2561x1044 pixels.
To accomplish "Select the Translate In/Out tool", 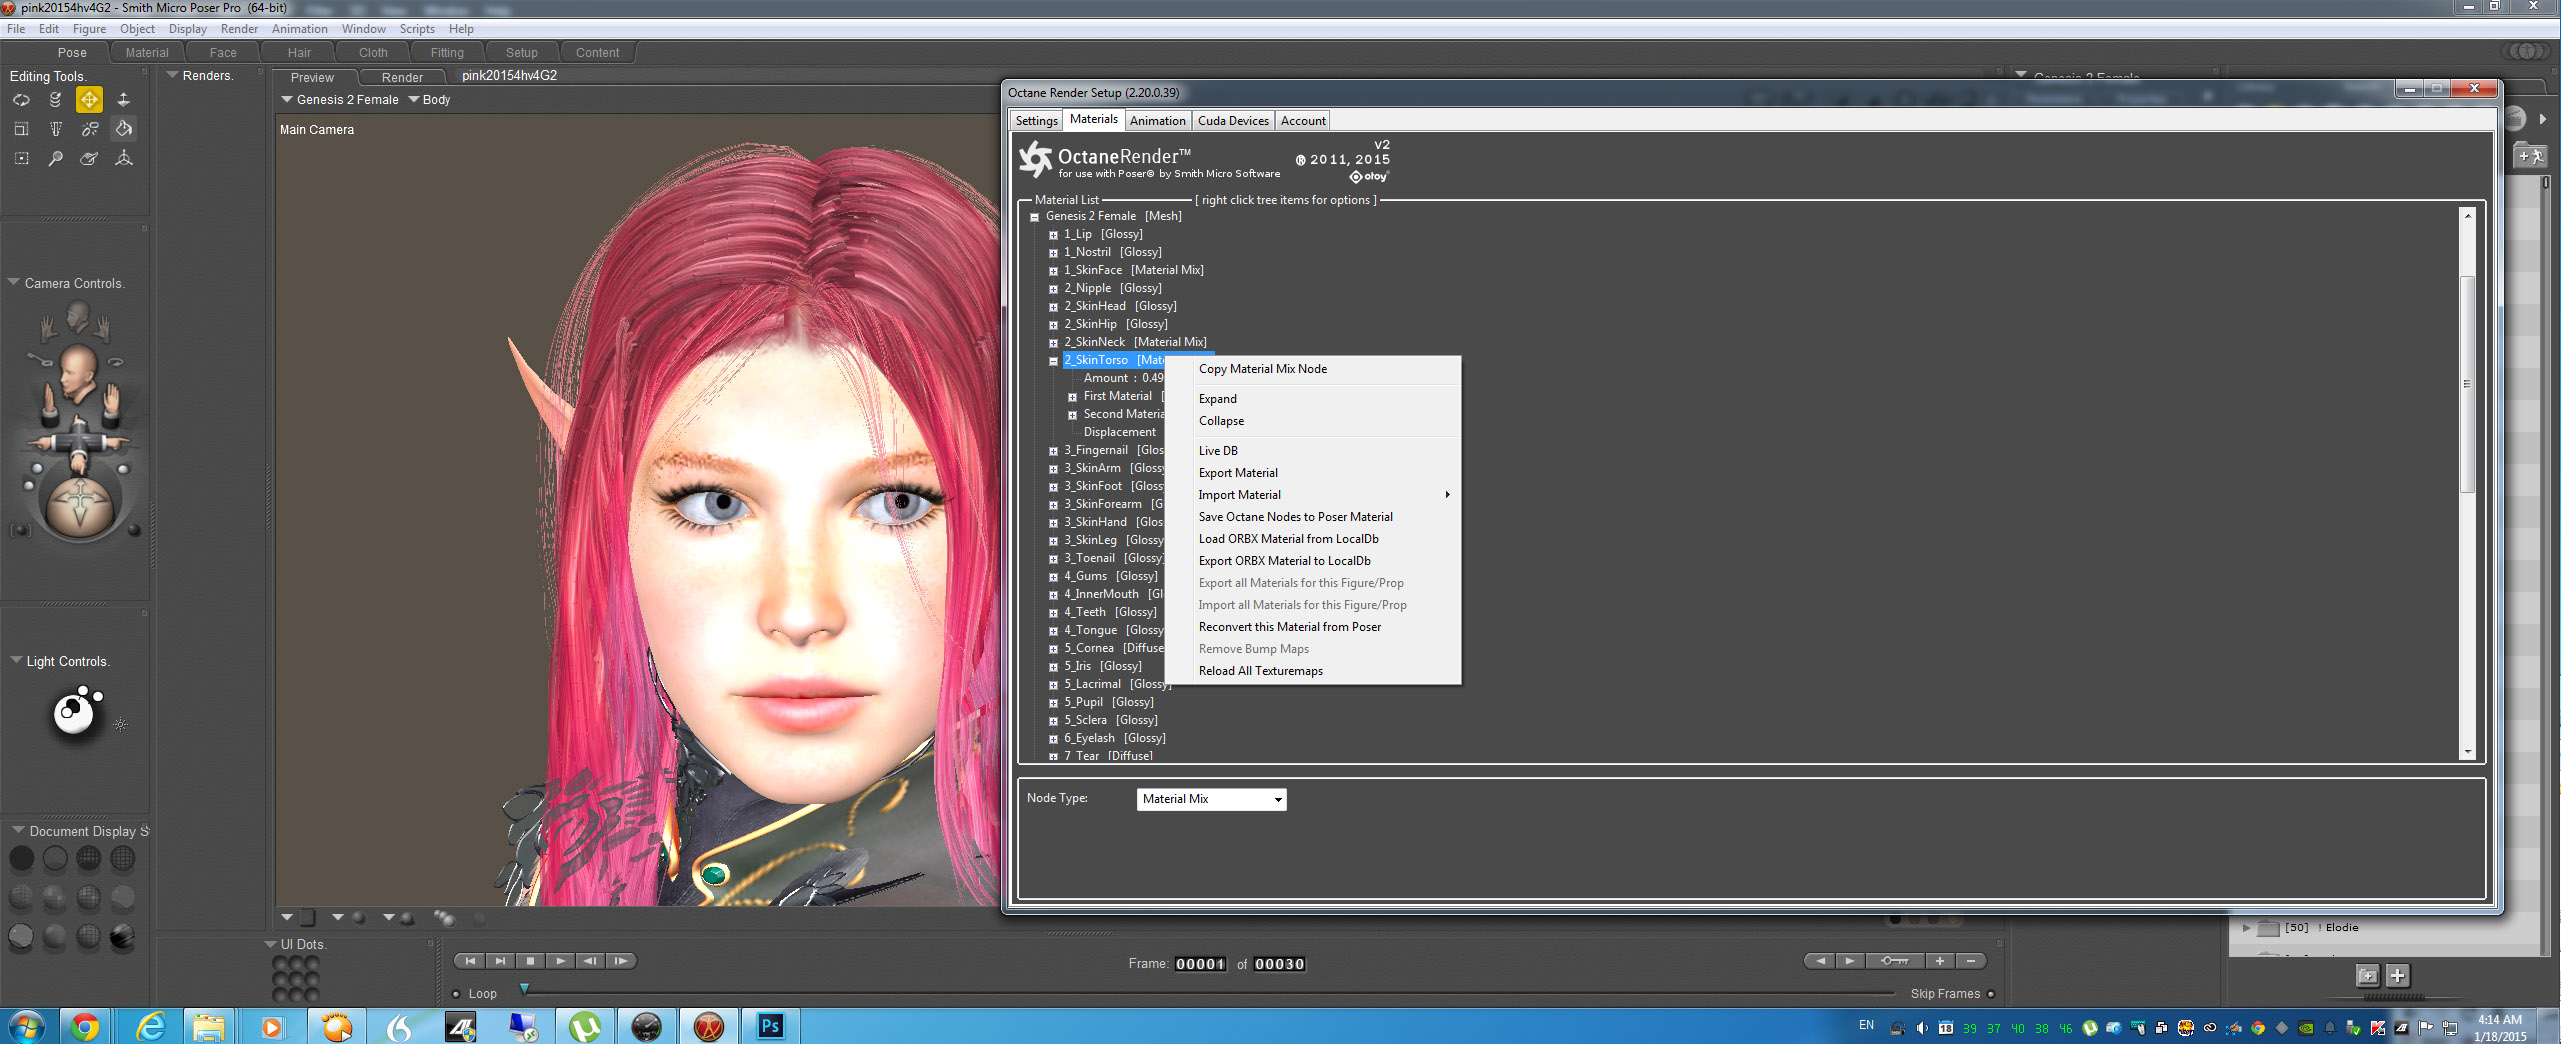I will point(123,100).
